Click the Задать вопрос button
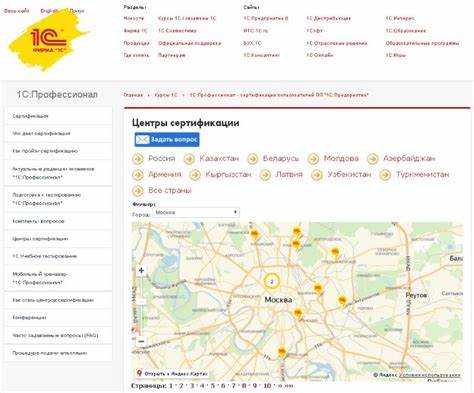Screen dimensions: 474x393 [167, 139]
